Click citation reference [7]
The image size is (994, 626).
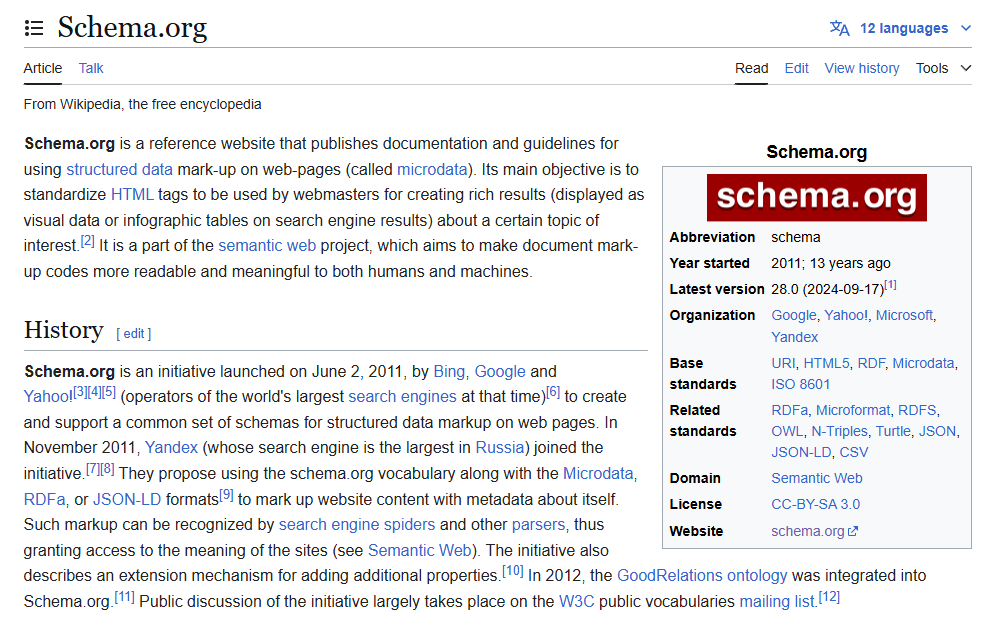93,469
